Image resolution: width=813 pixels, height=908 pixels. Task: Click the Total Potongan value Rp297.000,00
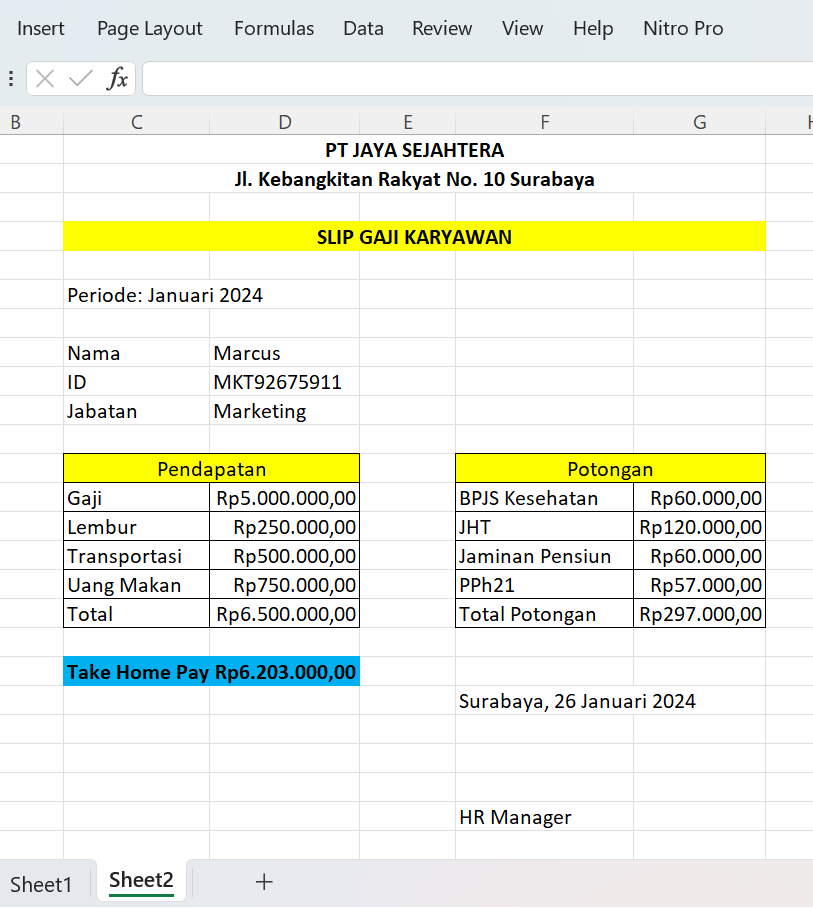point(699,614)
